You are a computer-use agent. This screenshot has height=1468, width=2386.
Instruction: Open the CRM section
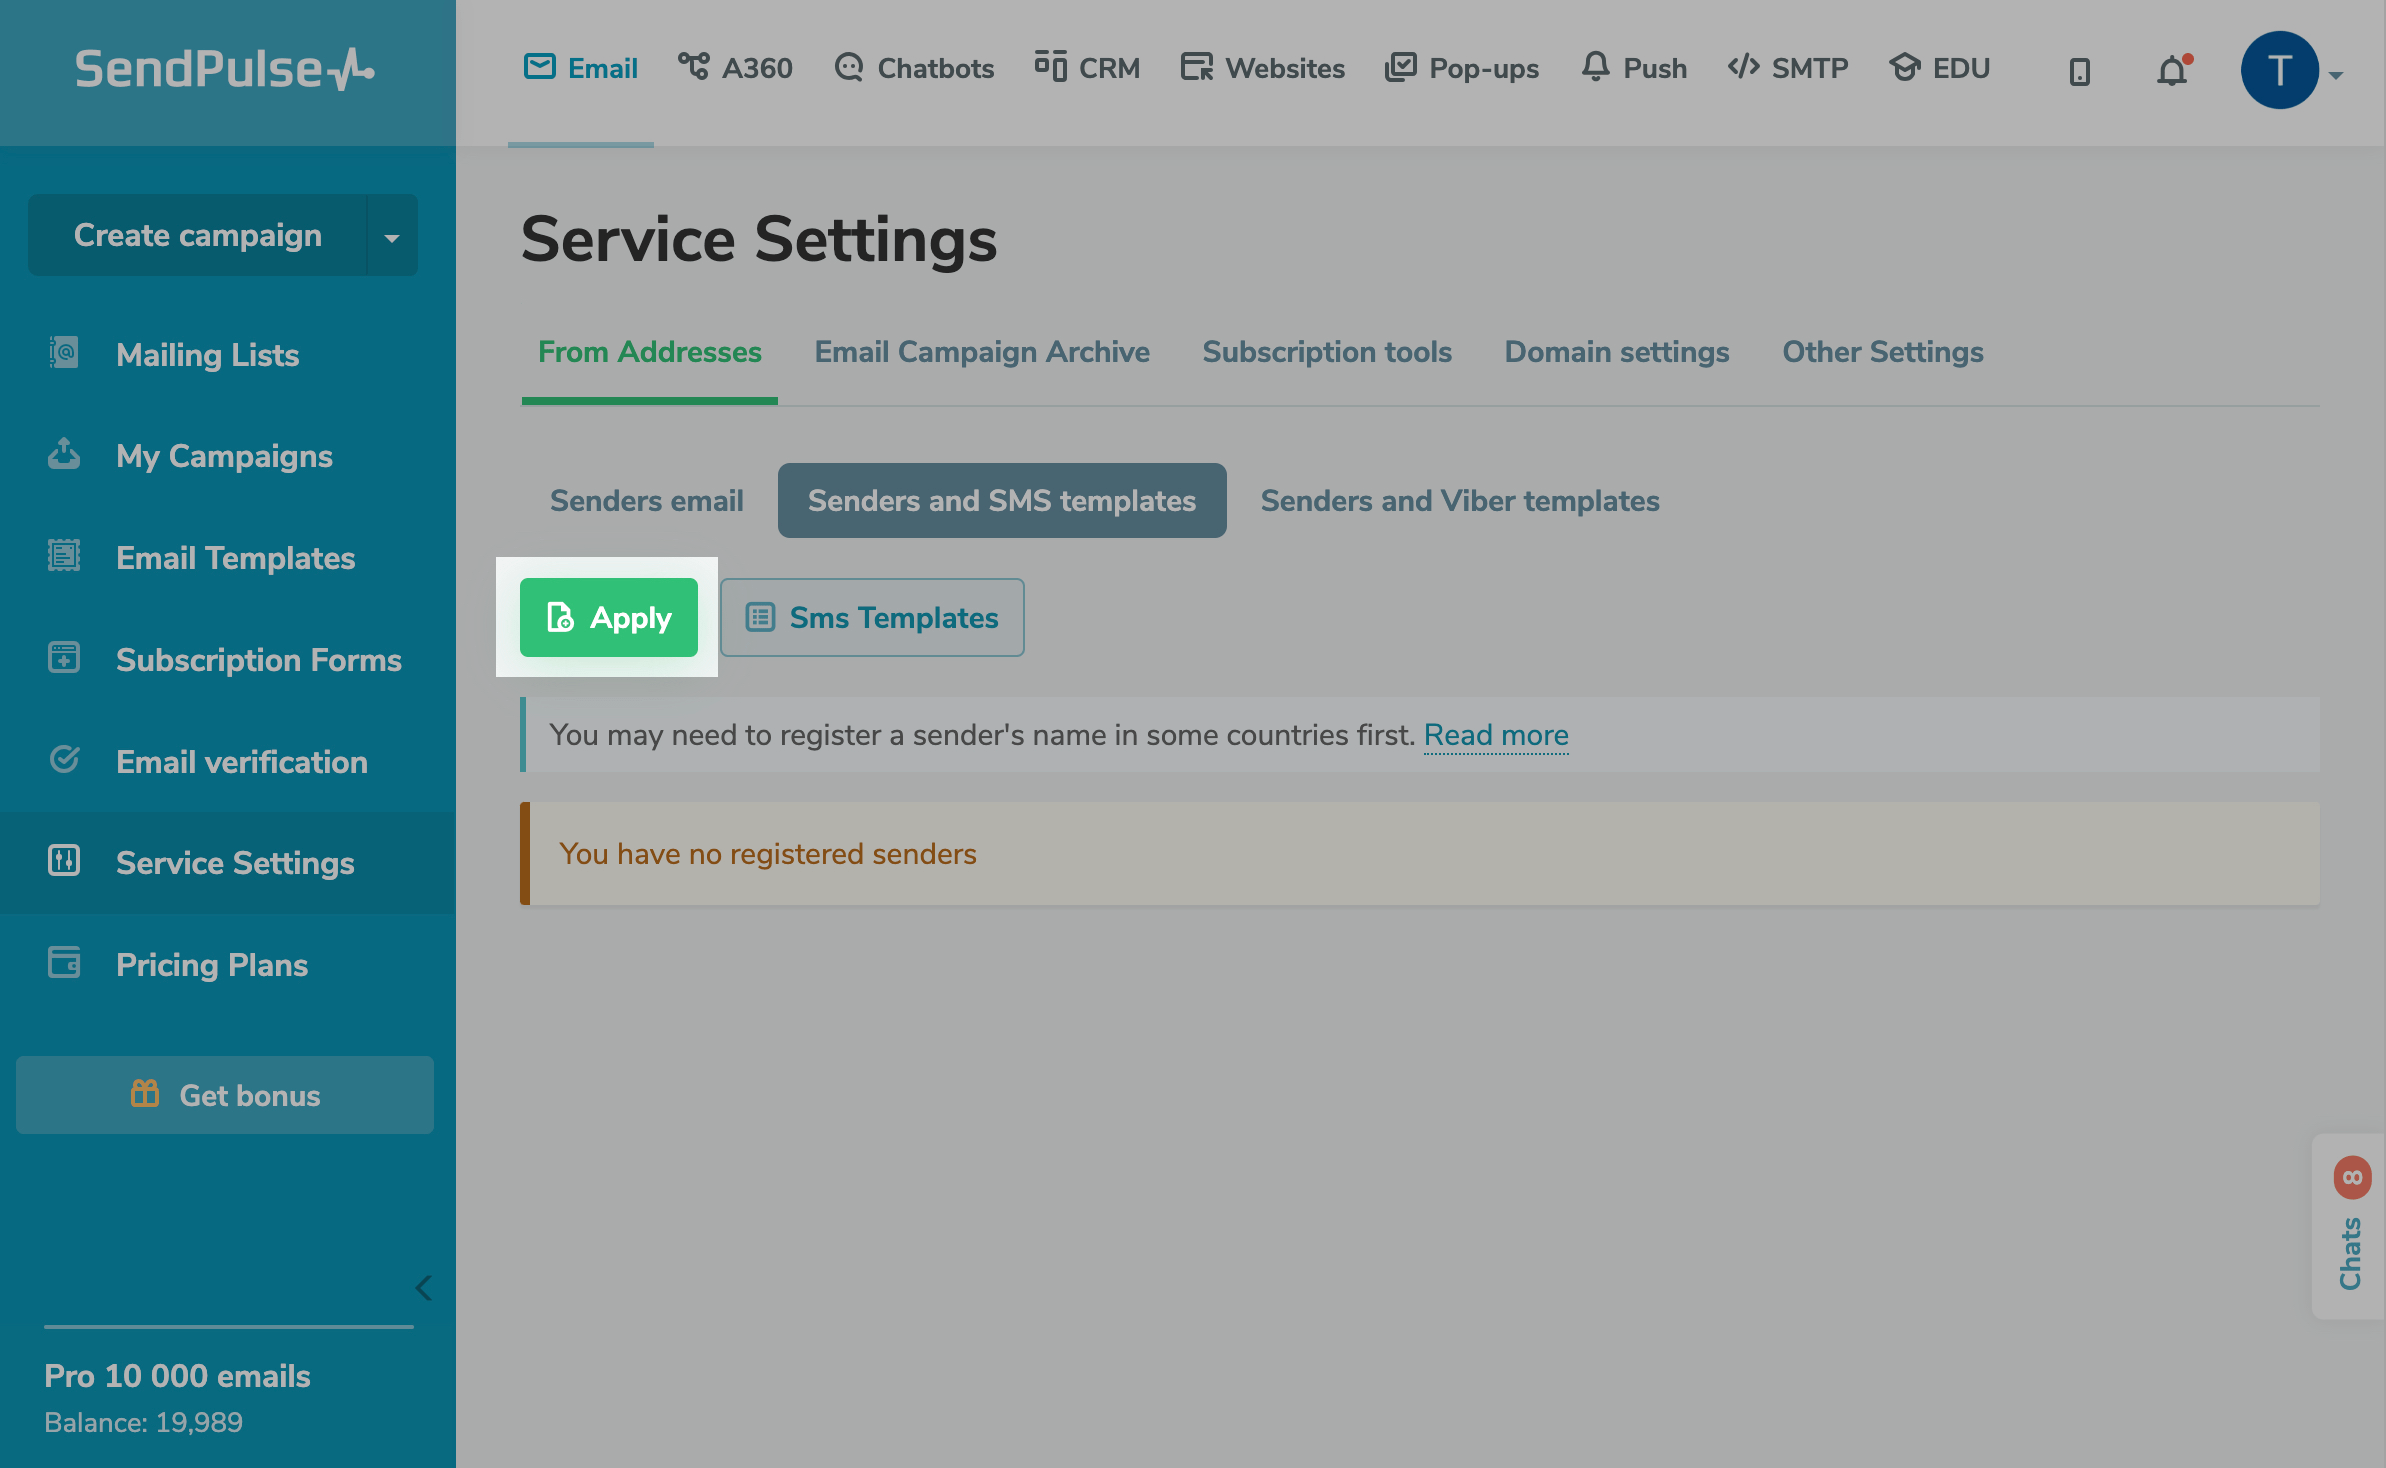click(1087, 68)
